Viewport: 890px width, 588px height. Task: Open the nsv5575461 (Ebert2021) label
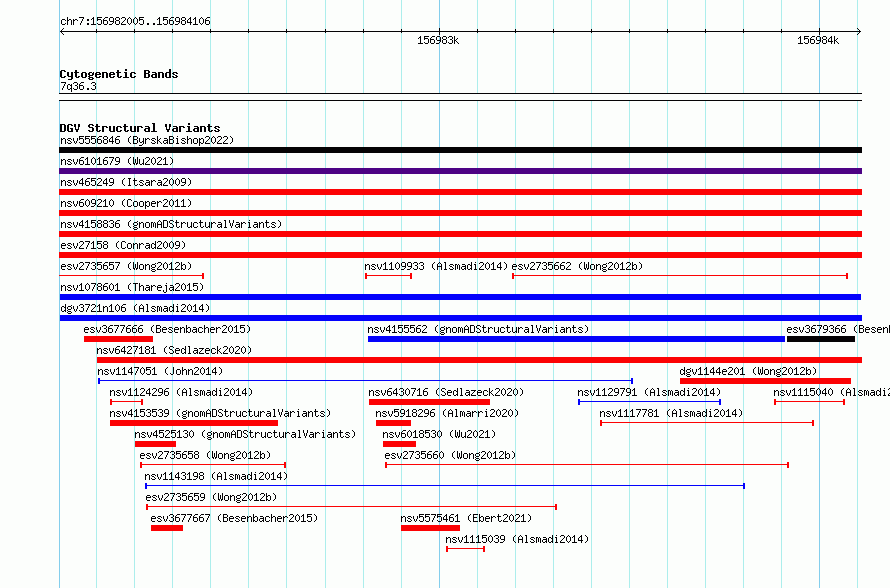click(x=466, y=518)
